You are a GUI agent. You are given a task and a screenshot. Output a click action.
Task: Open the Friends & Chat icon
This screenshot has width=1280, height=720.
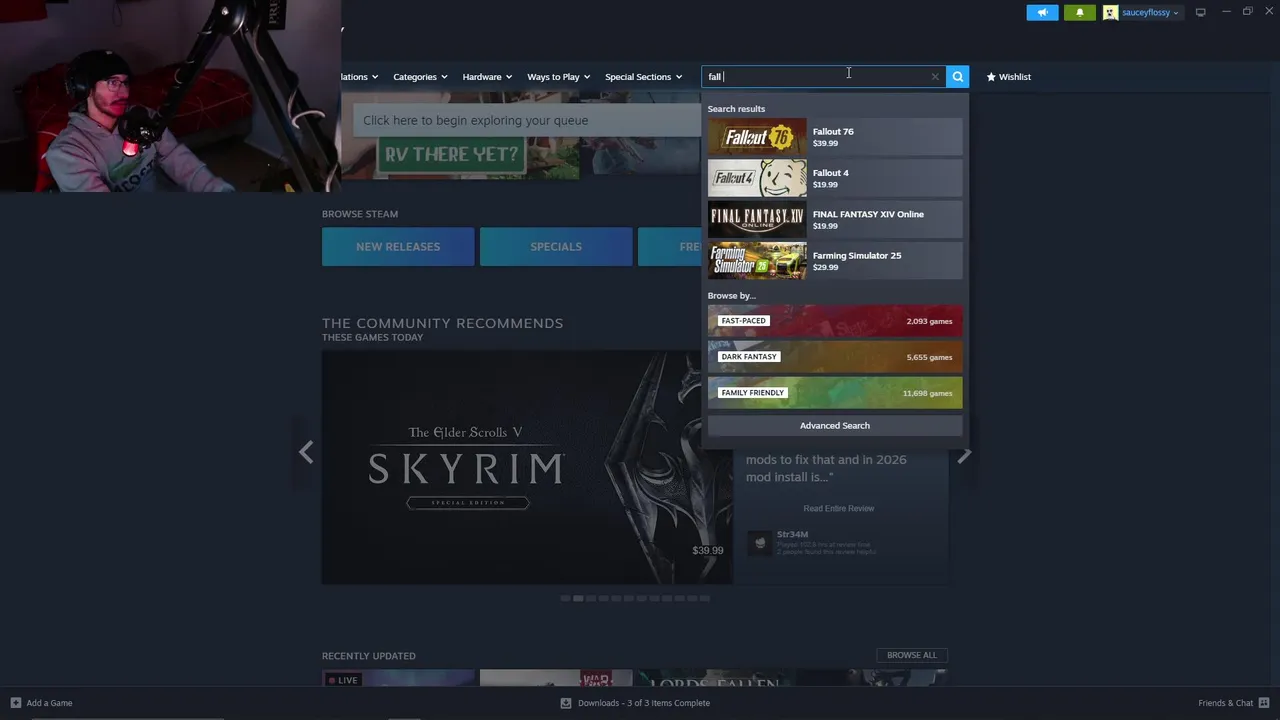click(x=1264, y=703)
